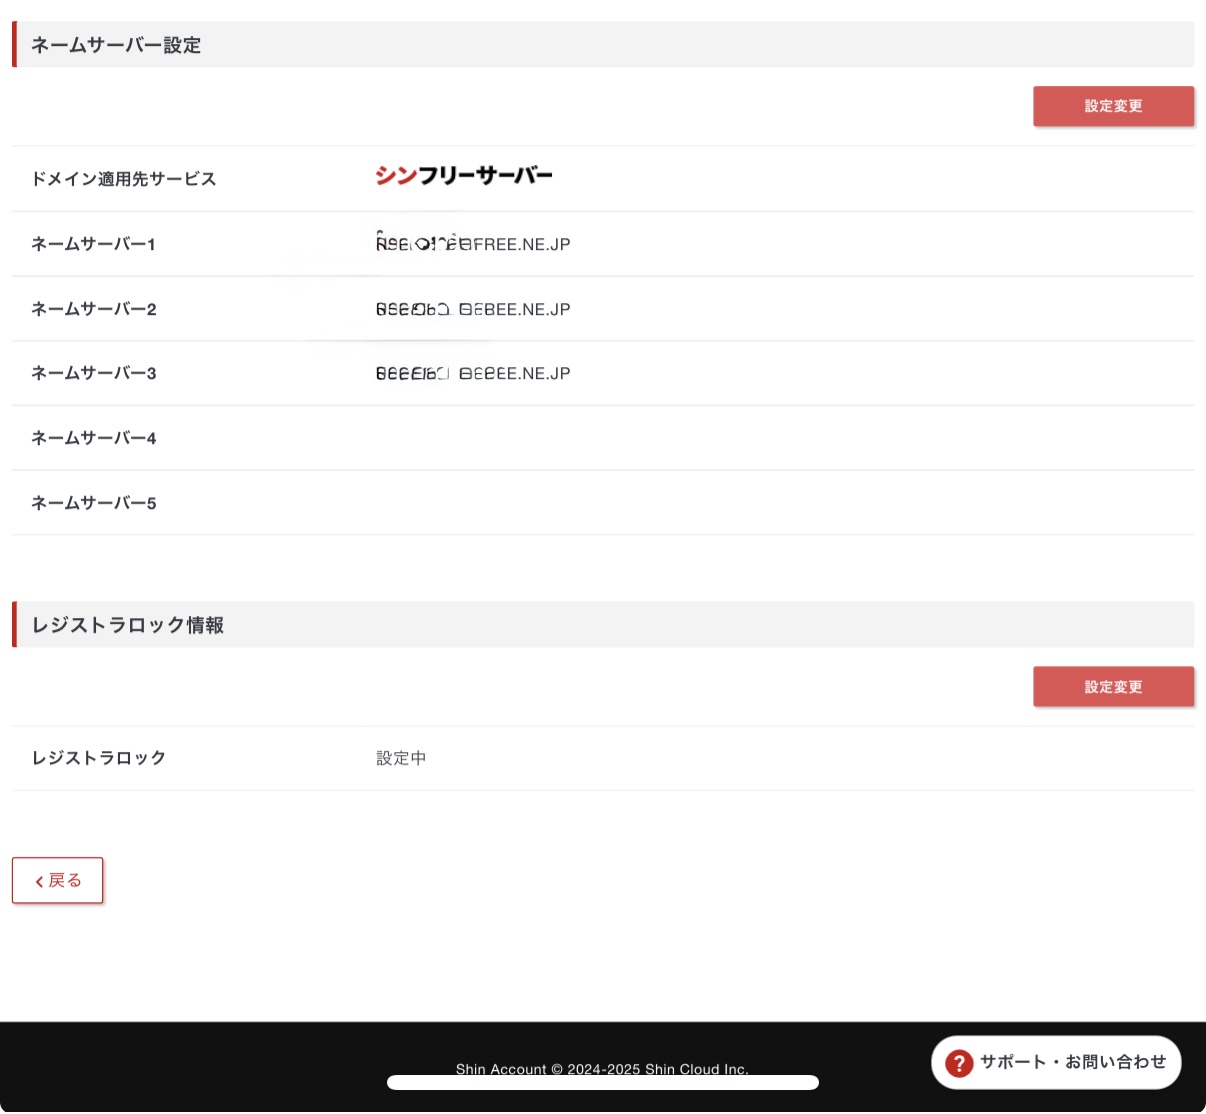
Task: Select the ネームサーバー2 hostname value
Action: (x=473, y=309)
